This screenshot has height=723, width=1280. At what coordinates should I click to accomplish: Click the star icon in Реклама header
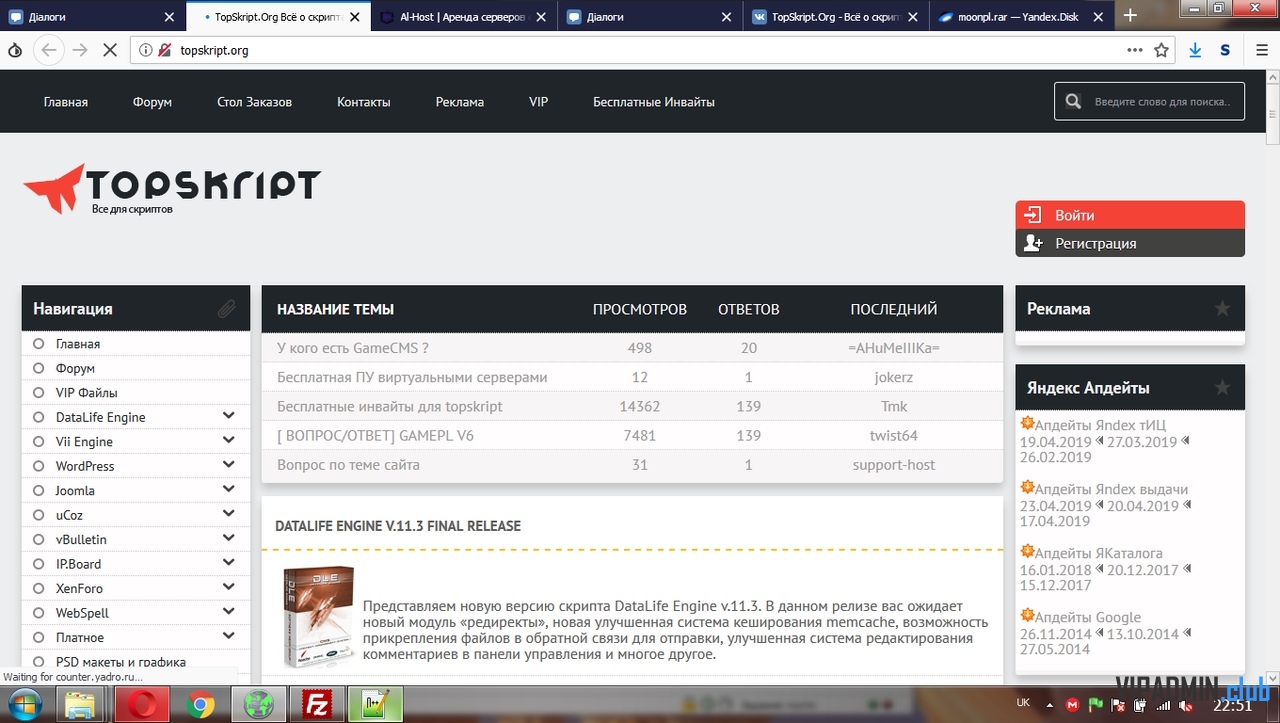pos(1222,308)
